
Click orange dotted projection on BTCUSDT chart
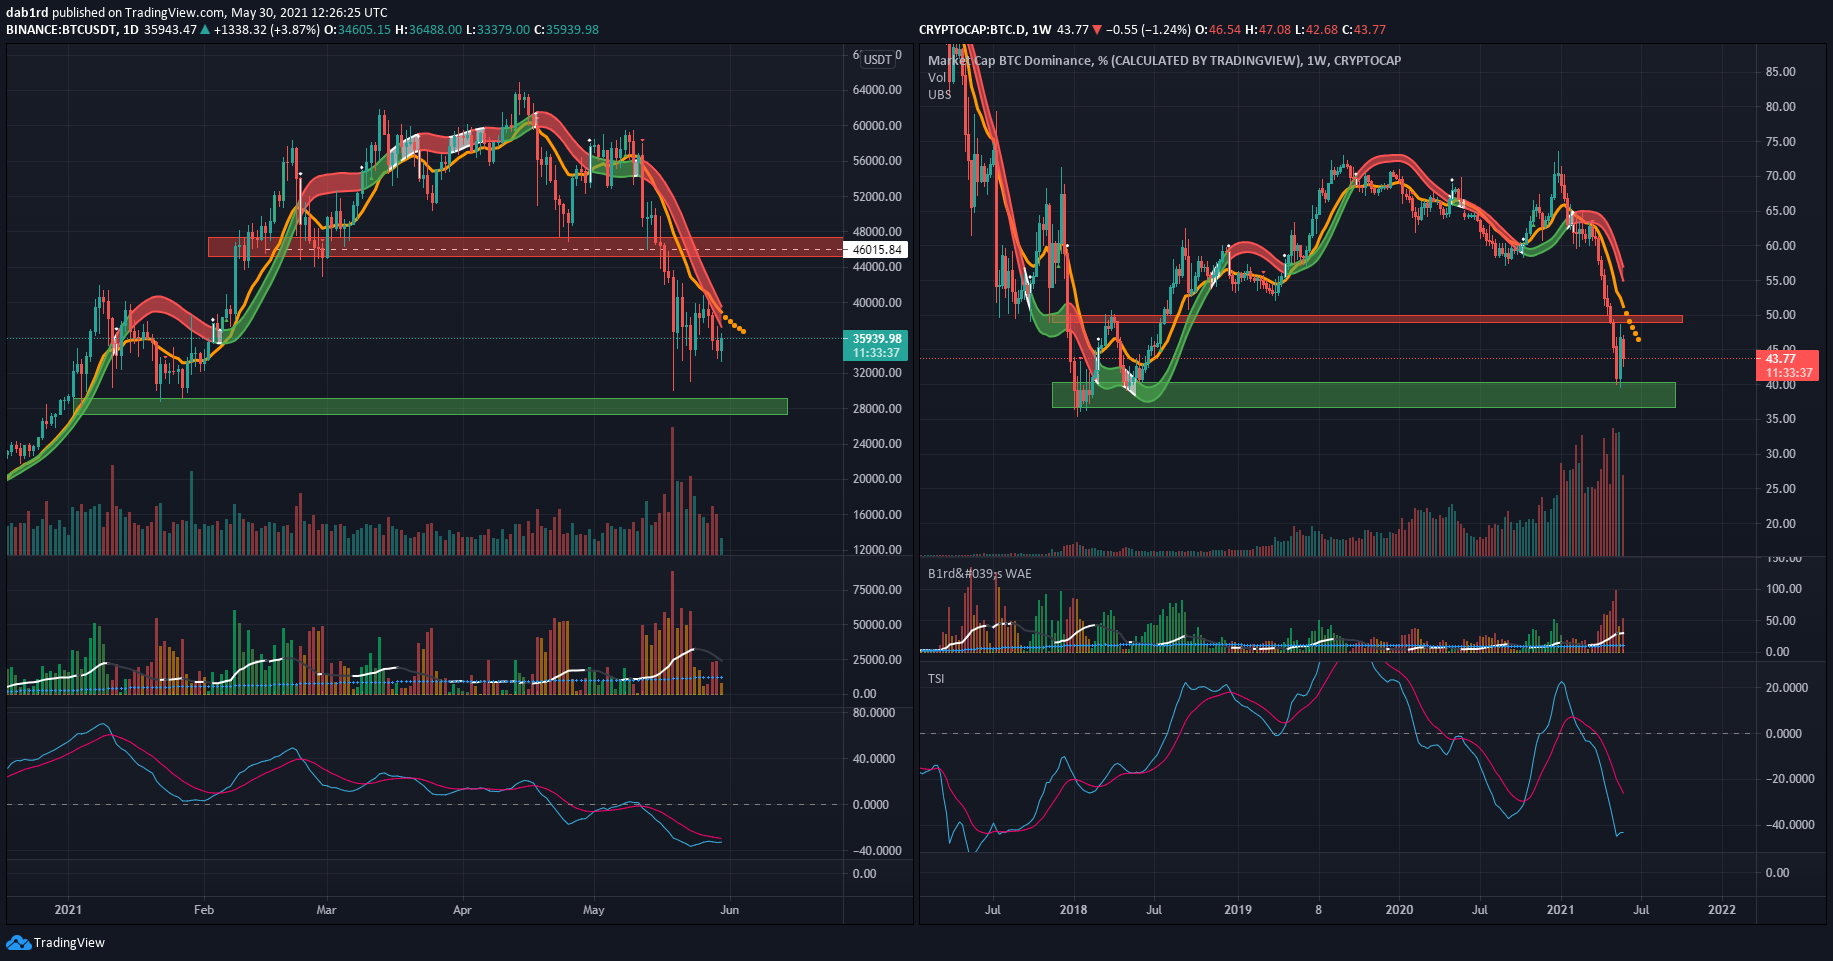pyautogui.click(x=733, y=324)
